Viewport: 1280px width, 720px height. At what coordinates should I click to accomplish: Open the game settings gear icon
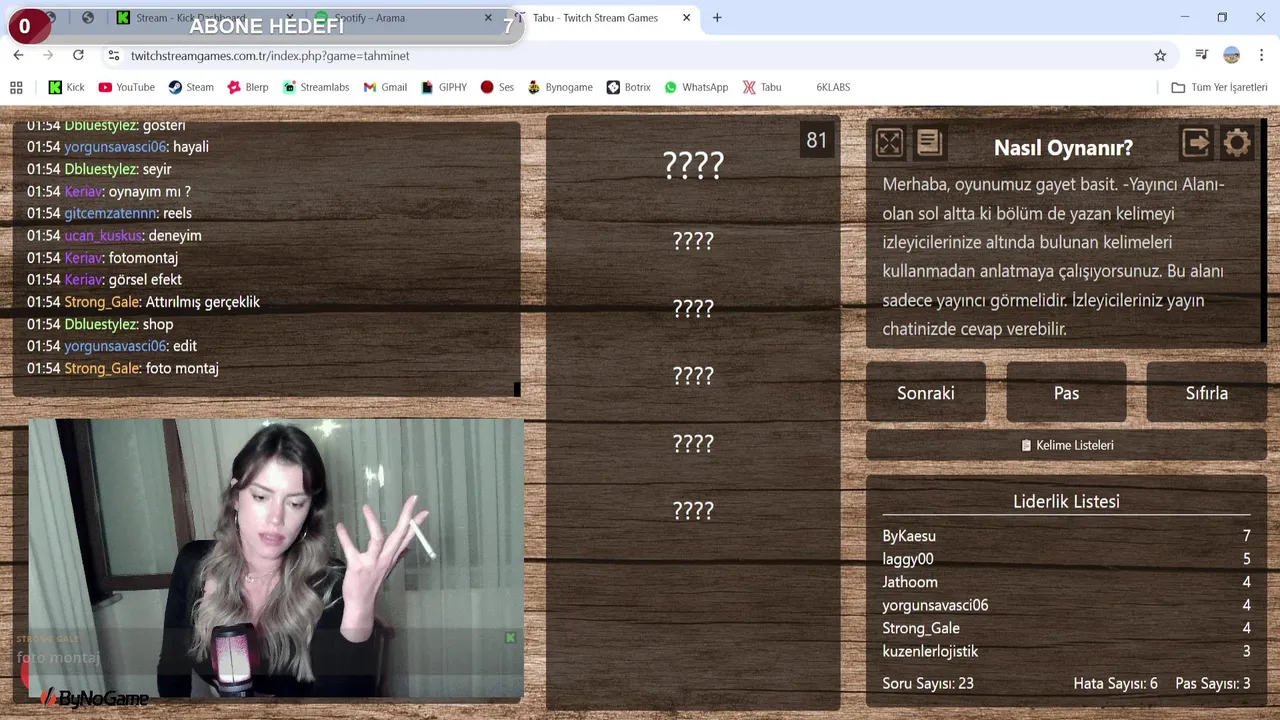pyautogui.click(x=1237, y=143)
